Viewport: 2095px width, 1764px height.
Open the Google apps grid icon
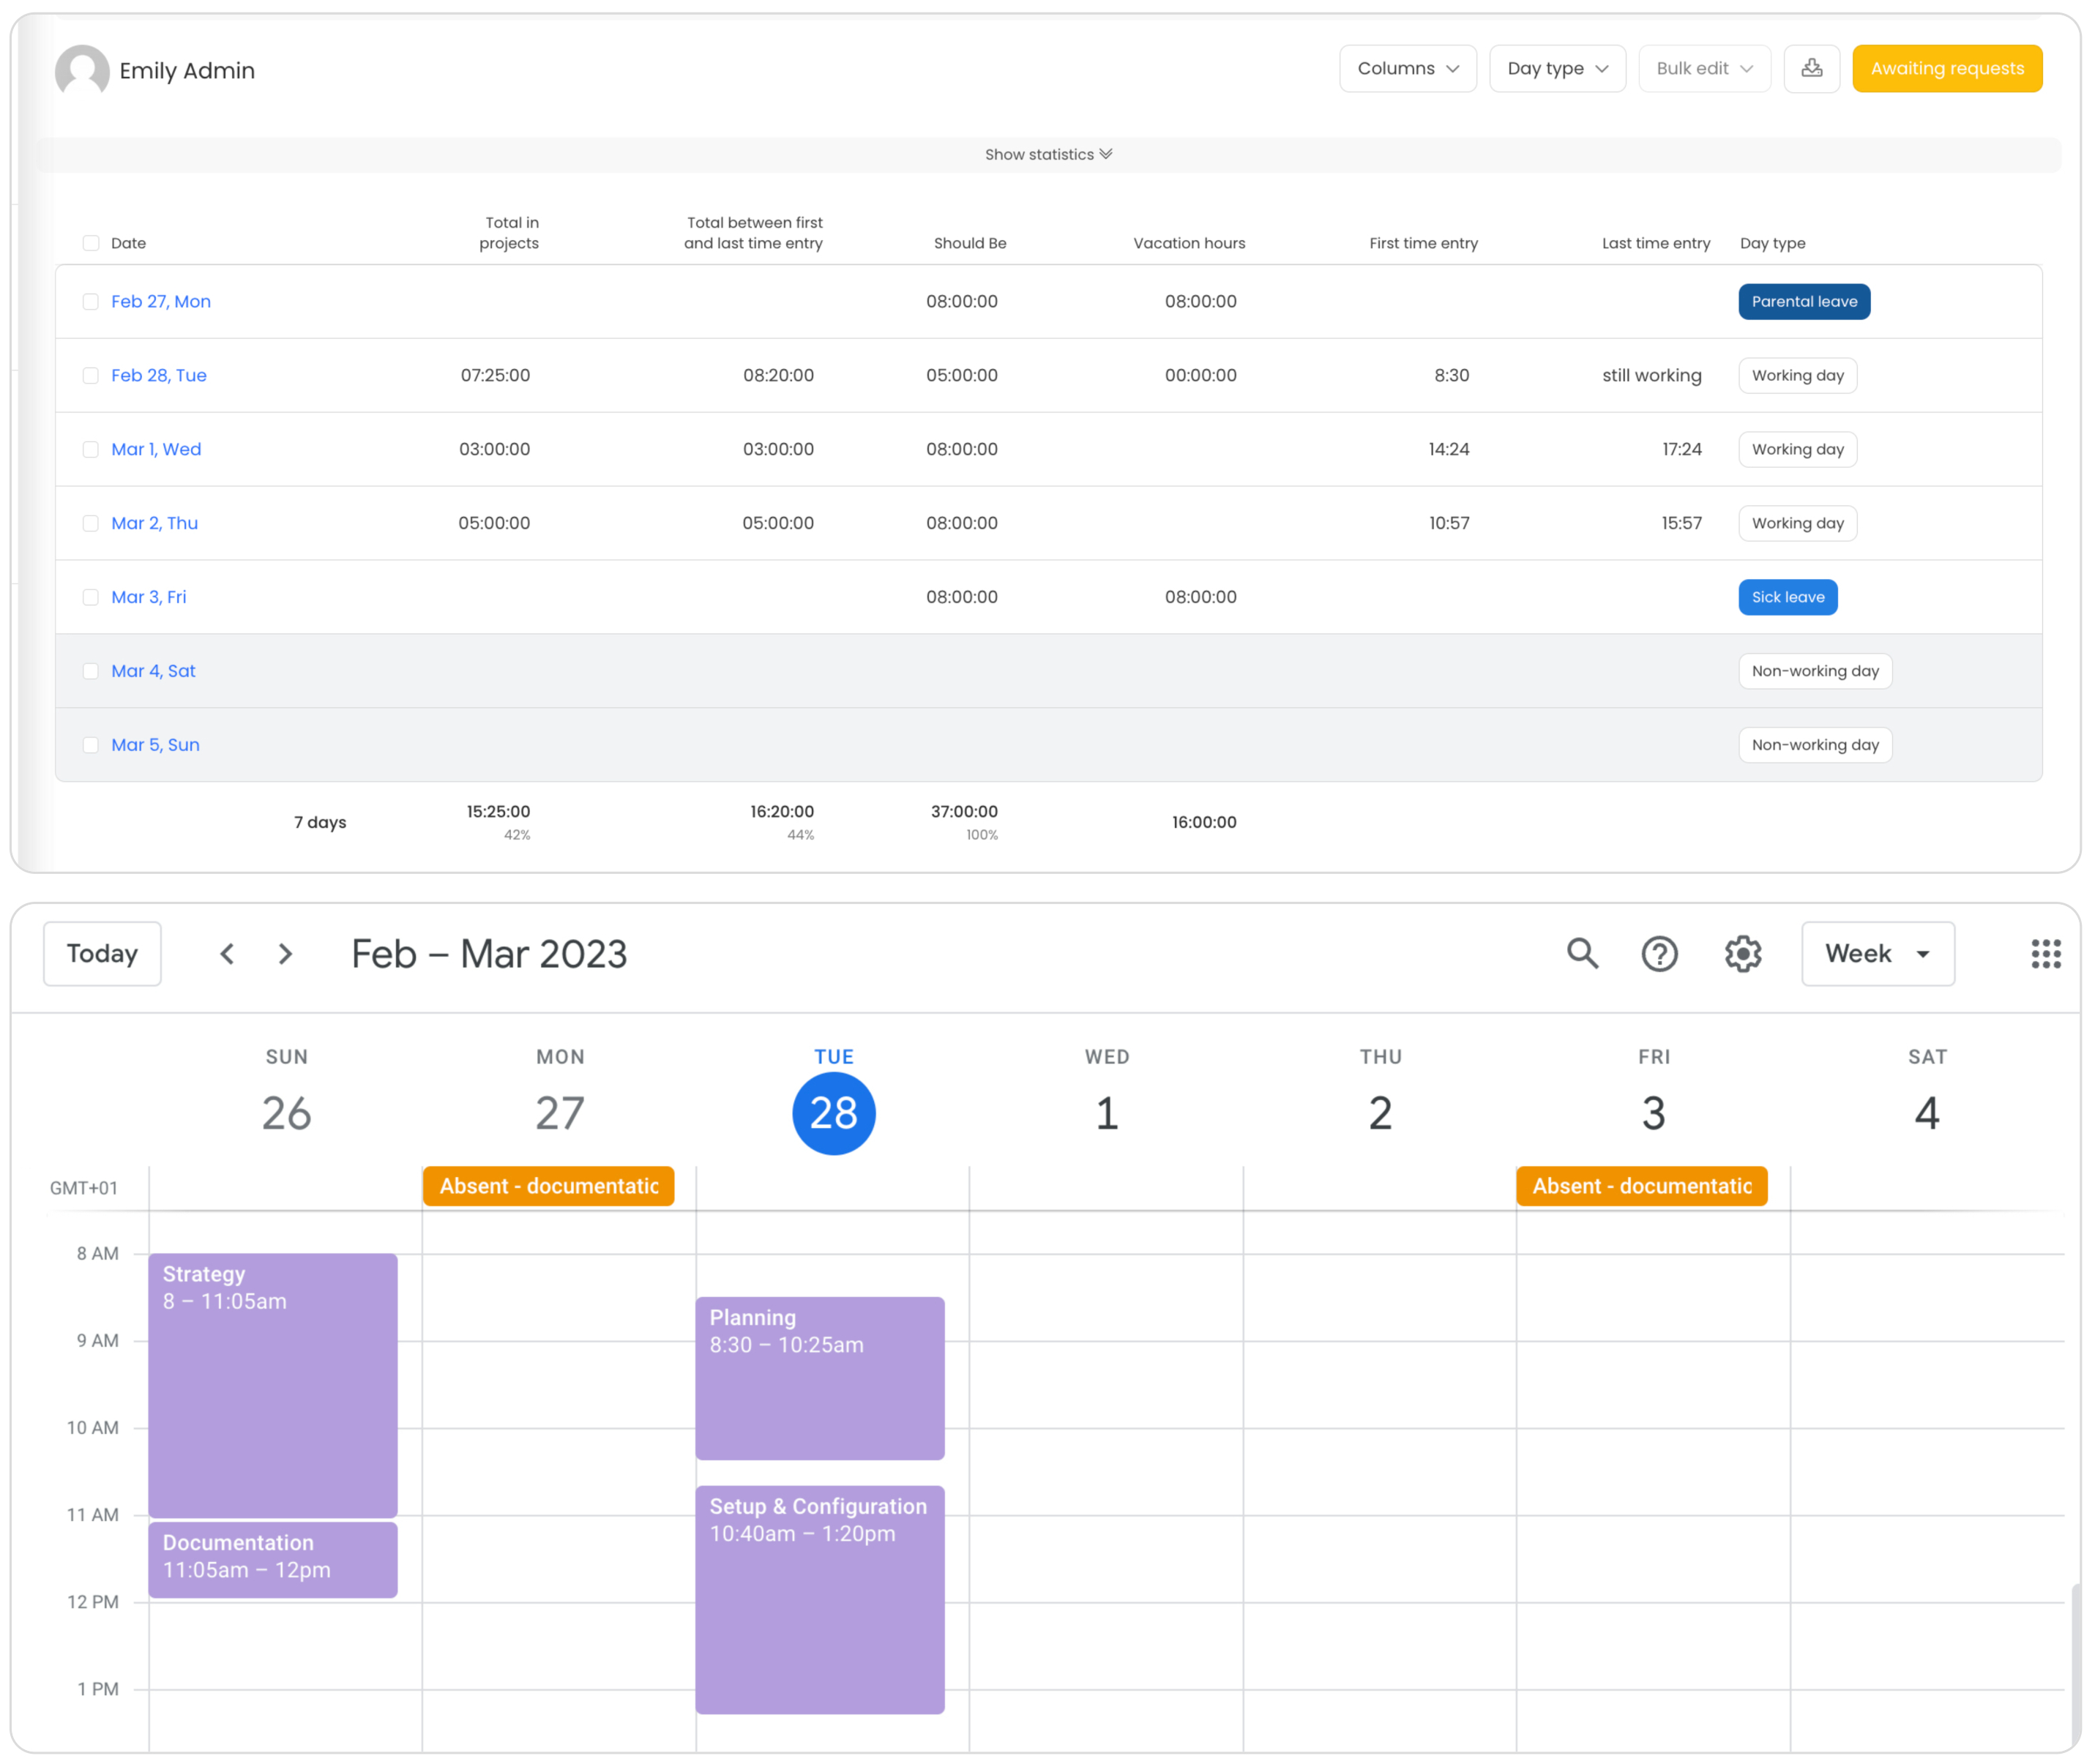tap(2045, 953)
